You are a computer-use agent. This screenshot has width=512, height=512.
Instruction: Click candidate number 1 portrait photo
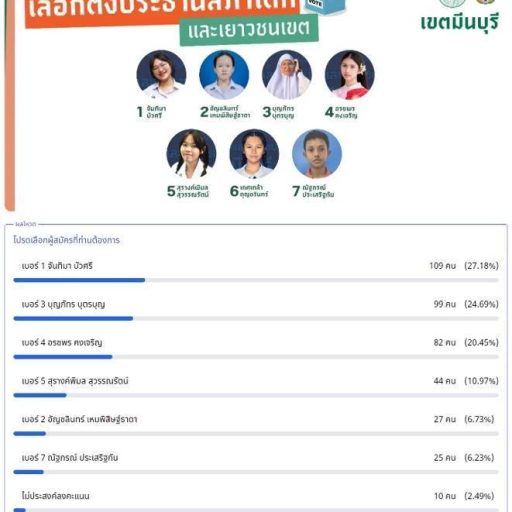161,75
